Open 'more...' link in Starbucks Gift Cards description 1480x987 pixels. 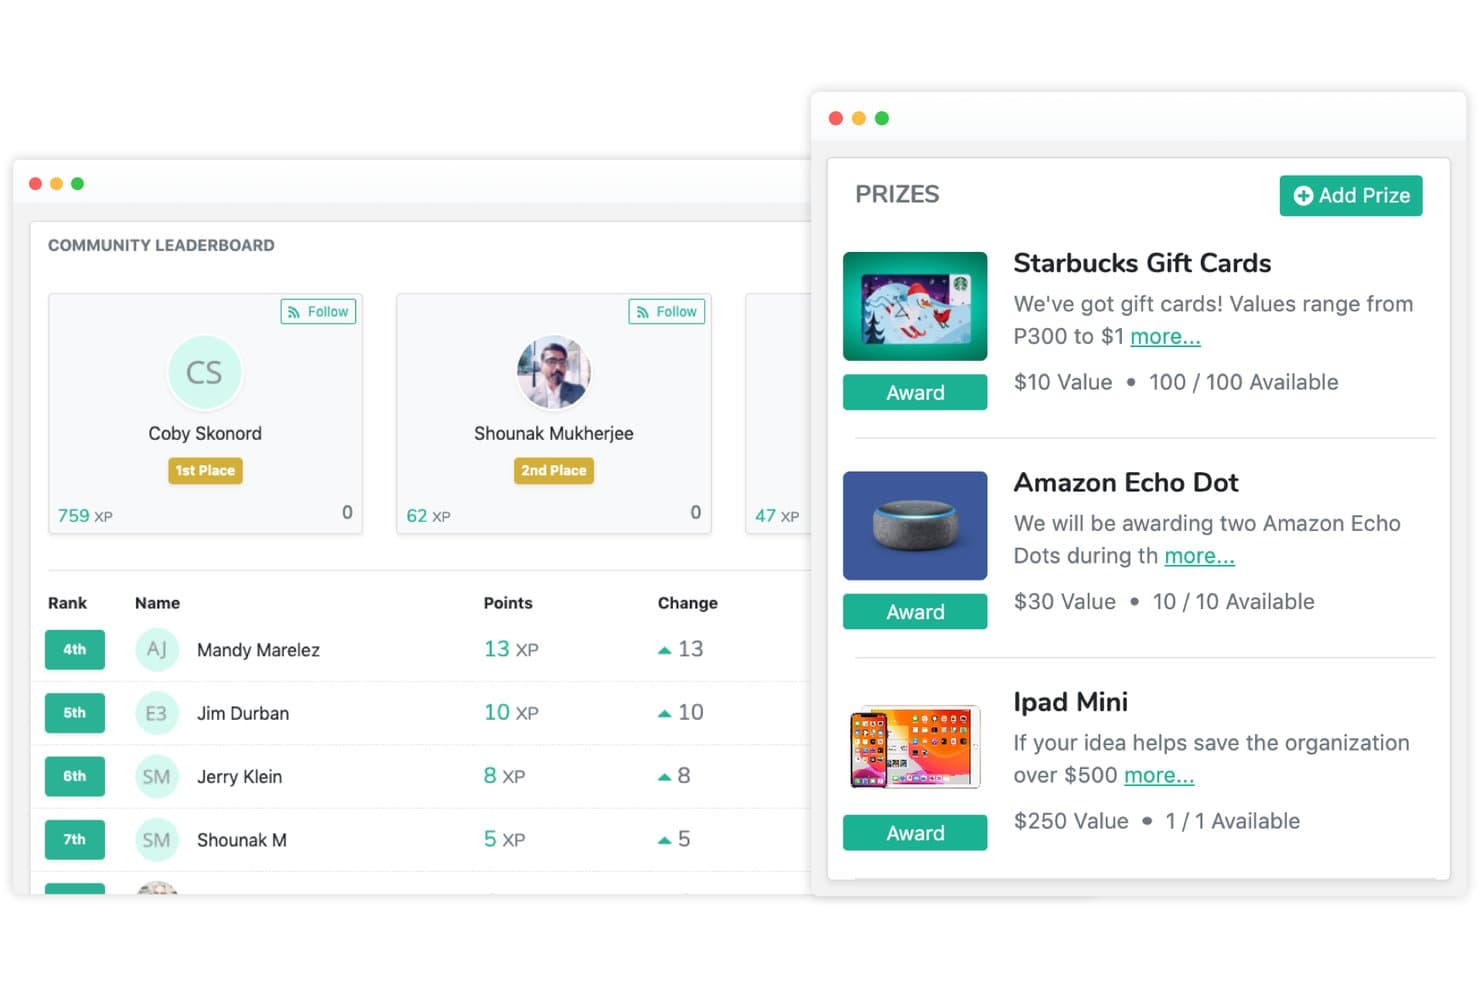tap(1165, 337)
